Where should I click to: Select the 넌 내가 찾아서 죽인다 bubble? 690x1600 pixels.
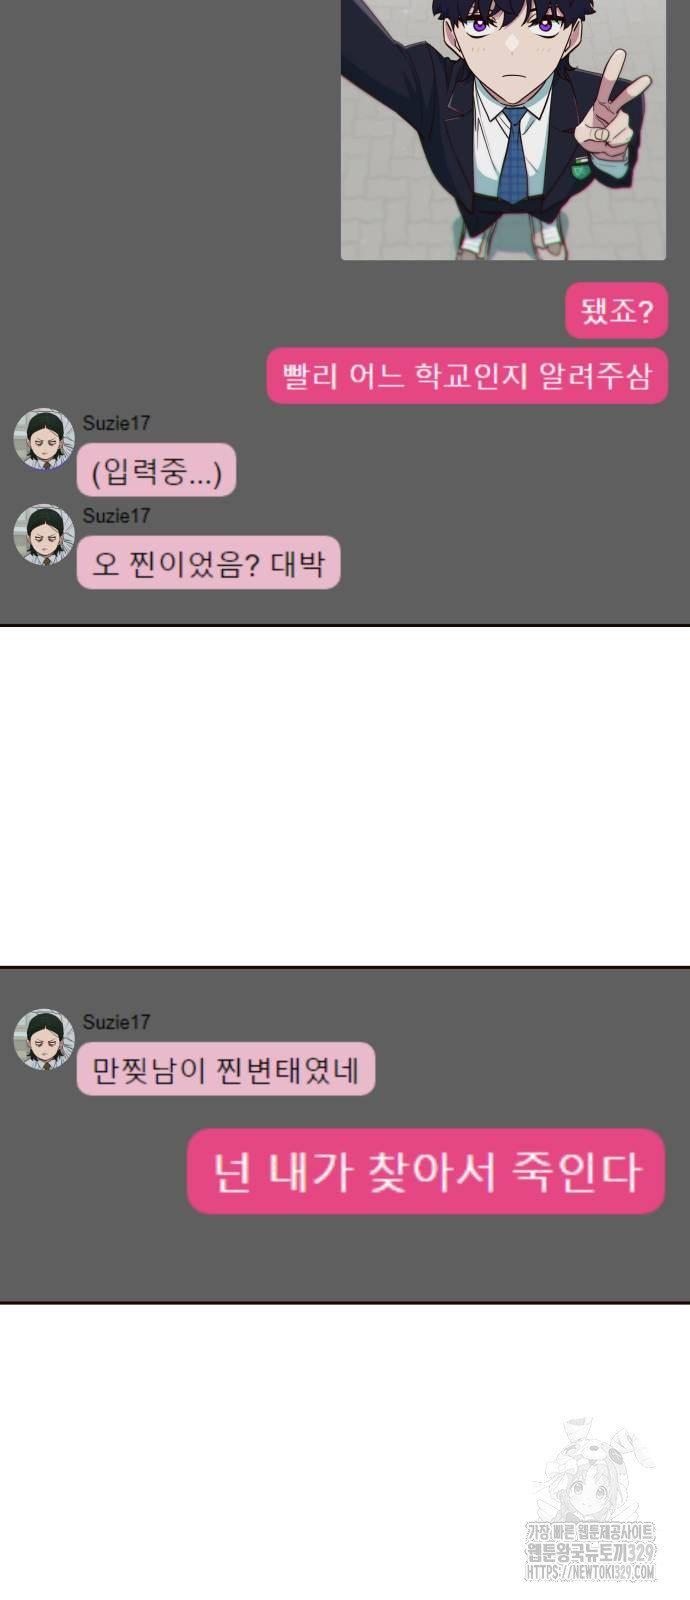[x=426, y=1171]
